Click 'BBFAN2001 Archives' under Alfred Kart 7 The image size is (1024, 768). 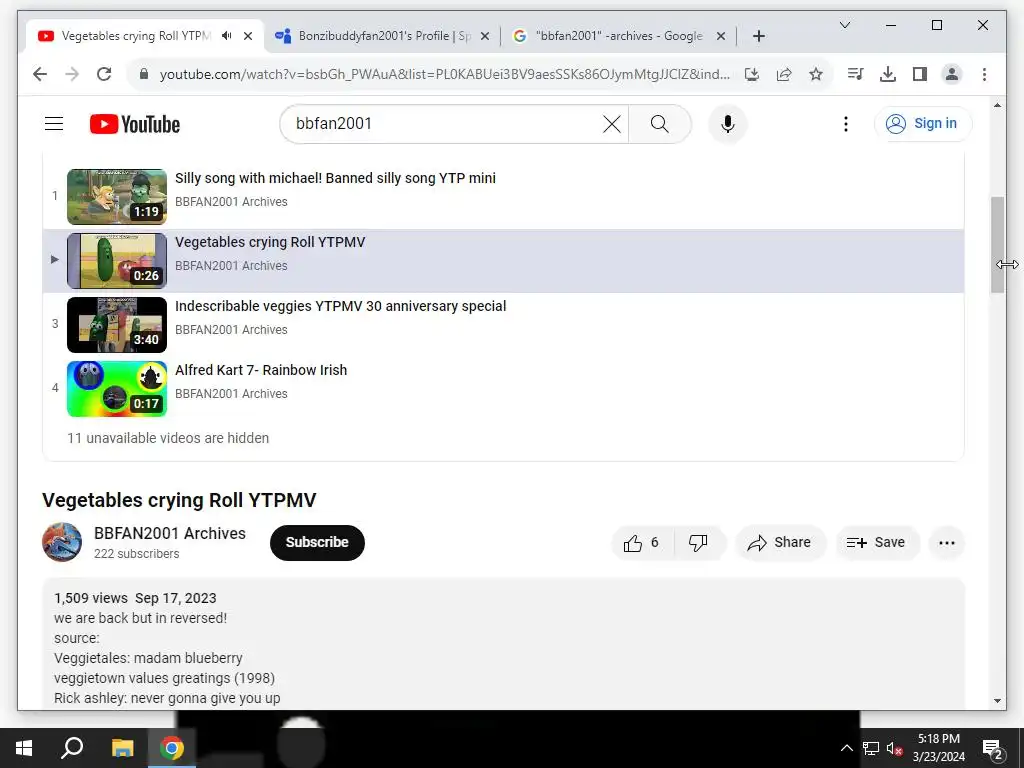[x=231, y=394]
